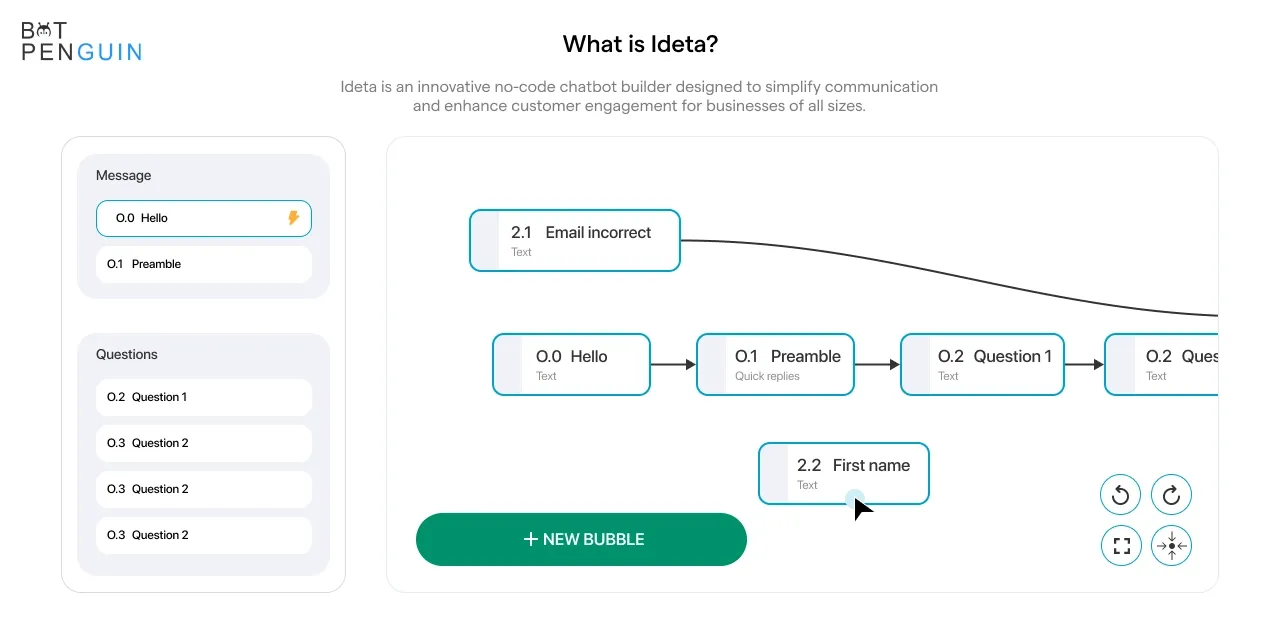The image size is (1280, 628).
Task: Click the connector dot under First name
Action: (854, 499)
